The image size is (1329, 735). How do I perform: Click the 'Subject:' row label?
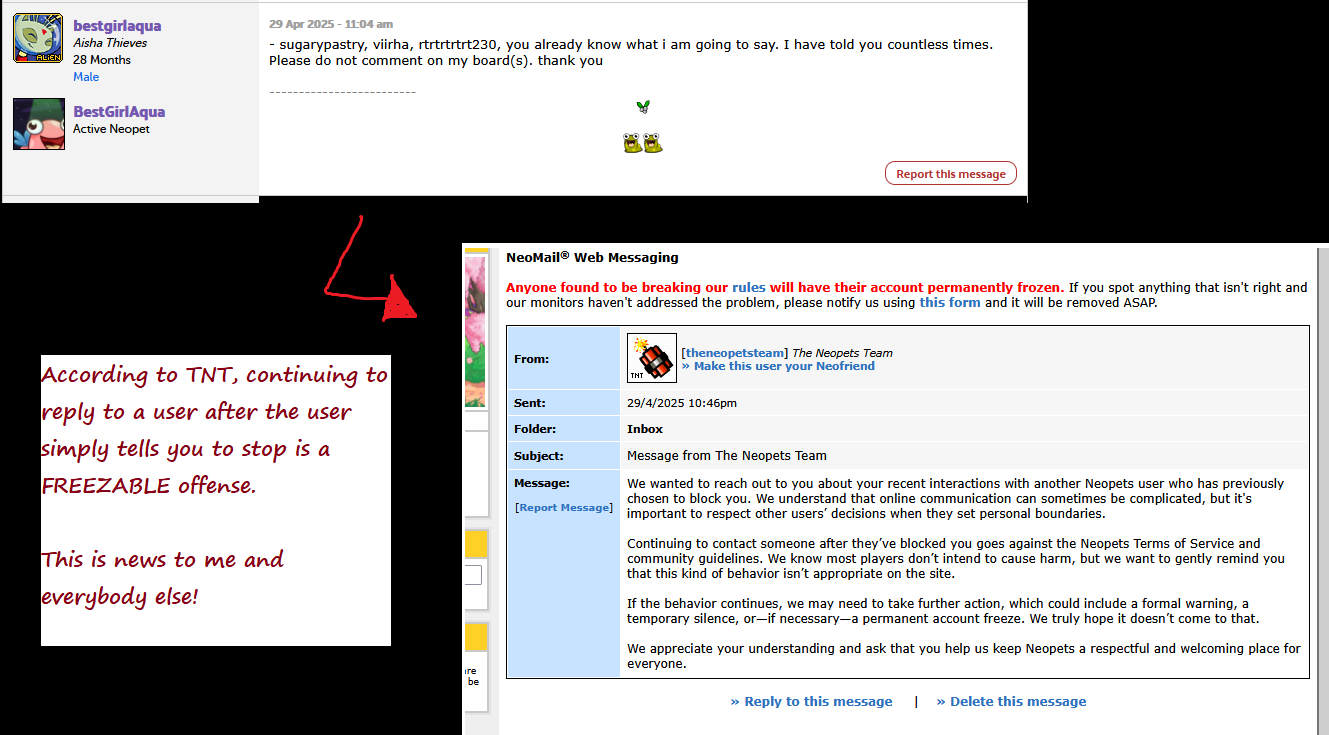[539, 456]
